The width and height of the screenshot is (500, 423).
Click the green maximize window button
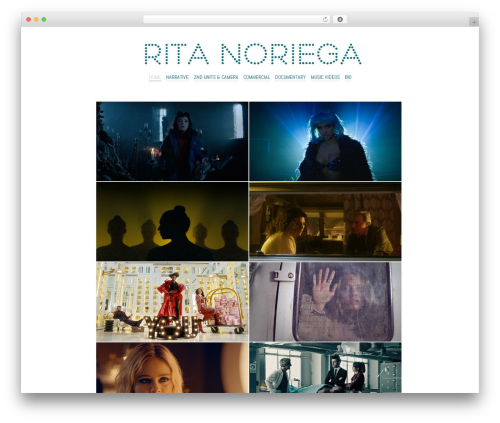44,19
